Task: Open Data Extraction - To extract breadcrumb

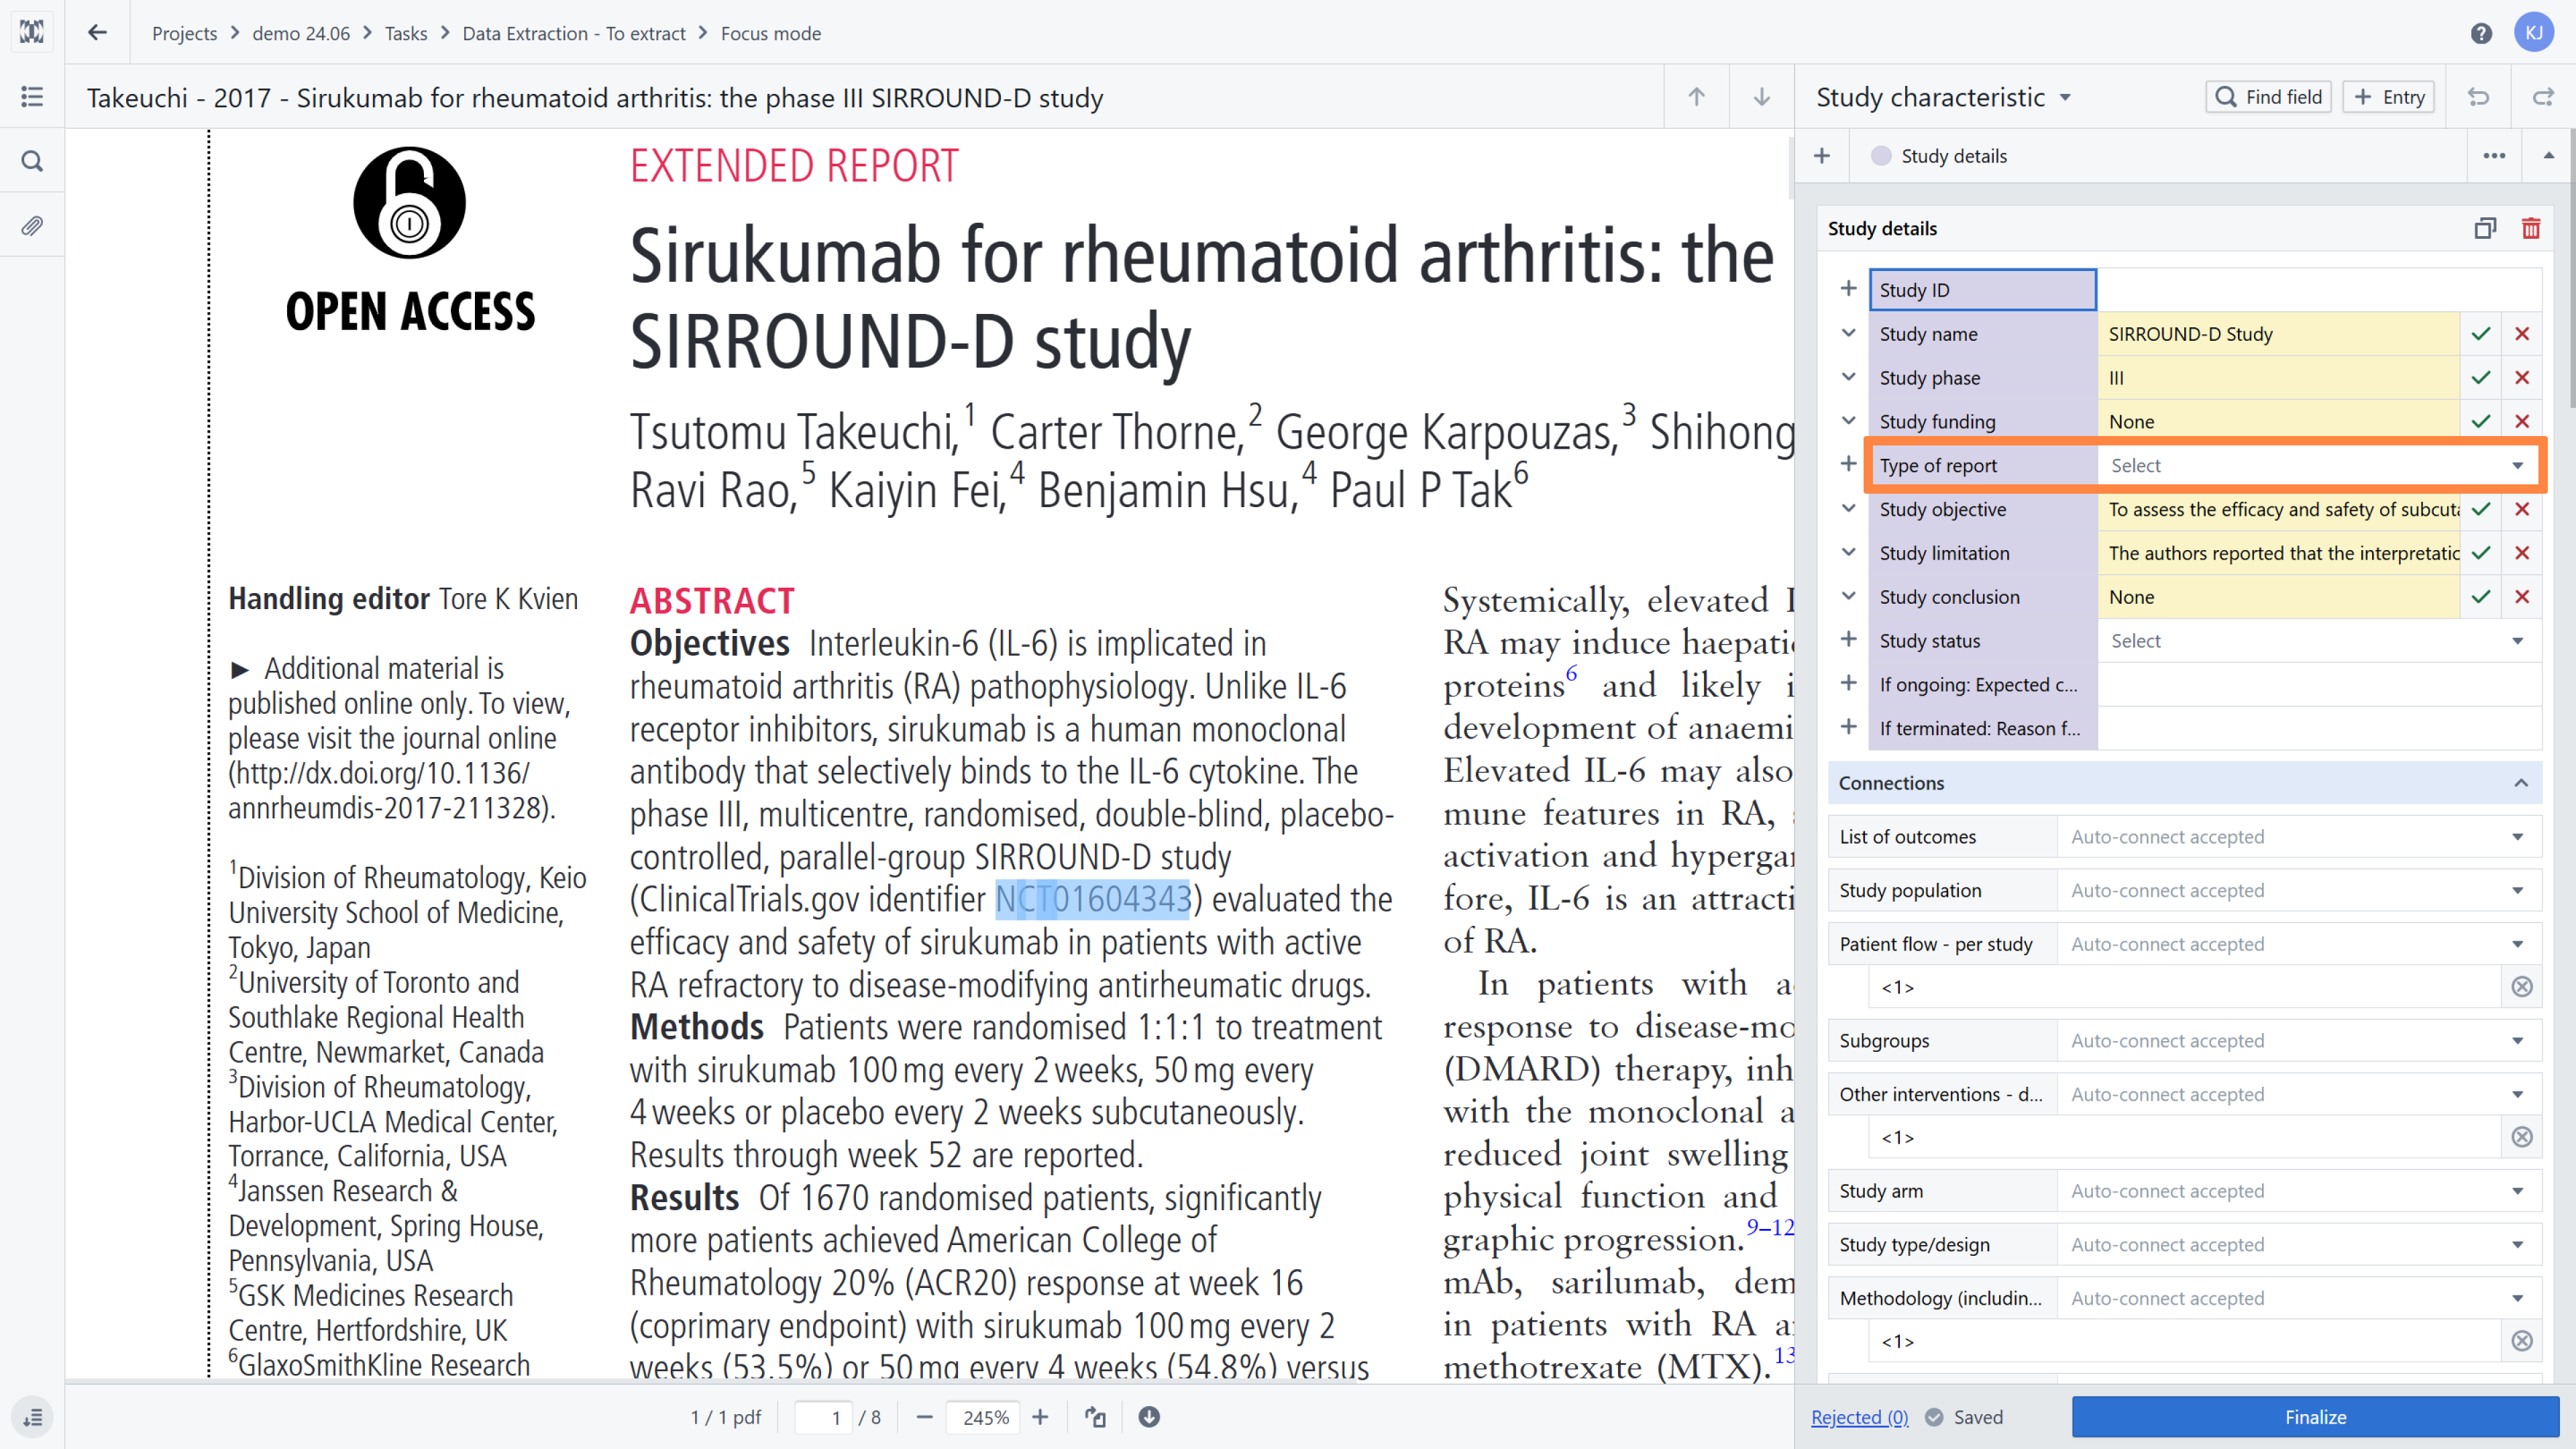Action: click(574, 33)
